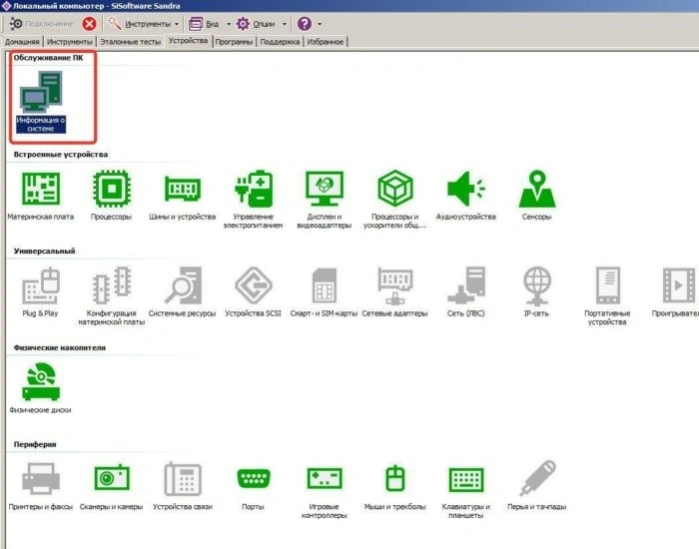Image resolution: width=699 pixels, height=549 pixels.
Task: Switch to the Программы tab
Action: (x=234, y=42)
